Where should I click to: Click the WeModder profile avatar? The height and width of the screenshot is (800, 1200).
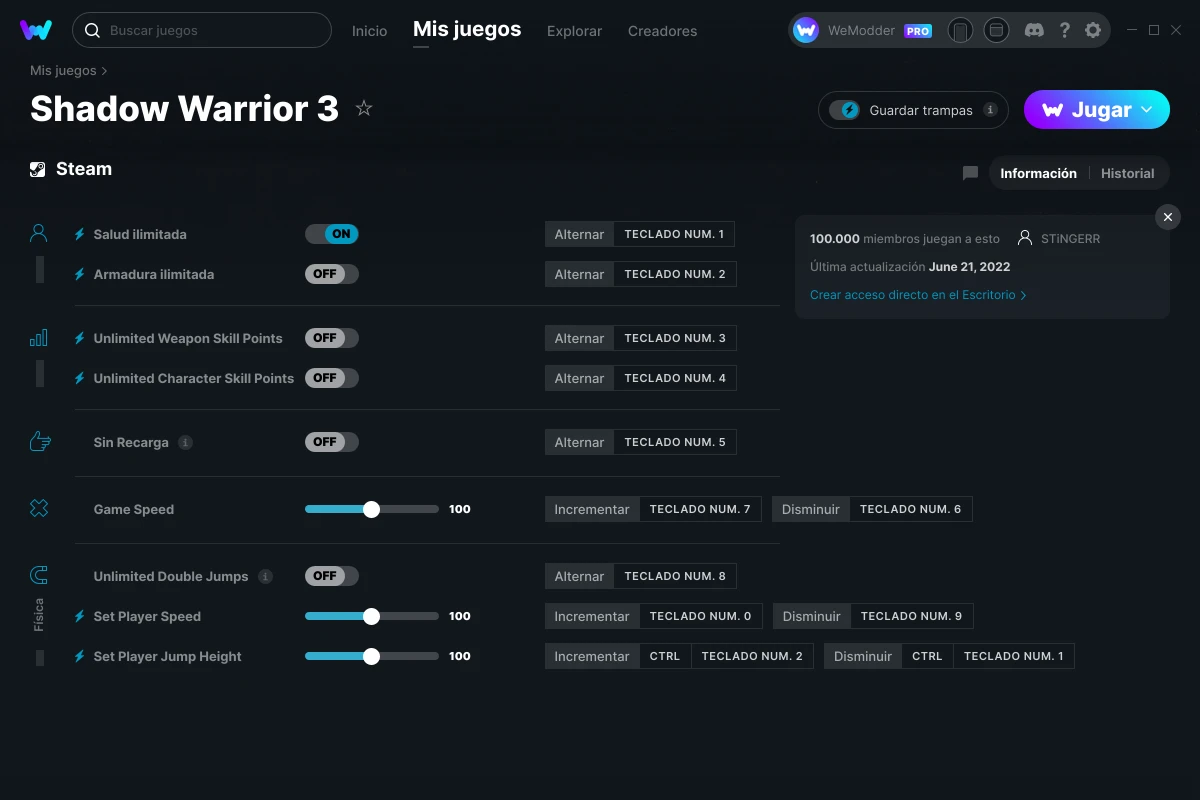pyautogui.click(x=806, y=30)
